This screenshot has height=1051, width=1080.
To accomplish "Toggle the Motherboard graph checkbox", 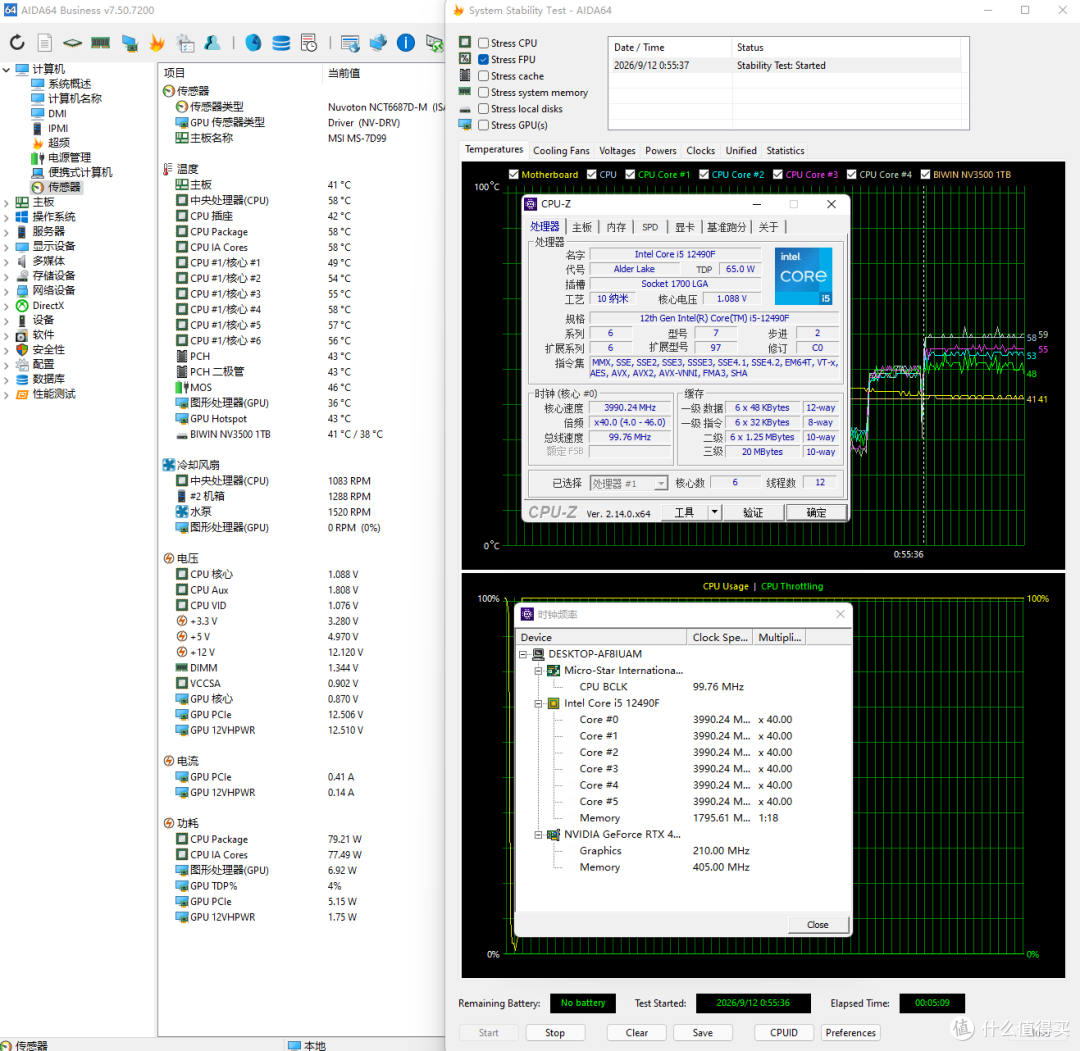I will pyautogui.click(x=513, y=174).
